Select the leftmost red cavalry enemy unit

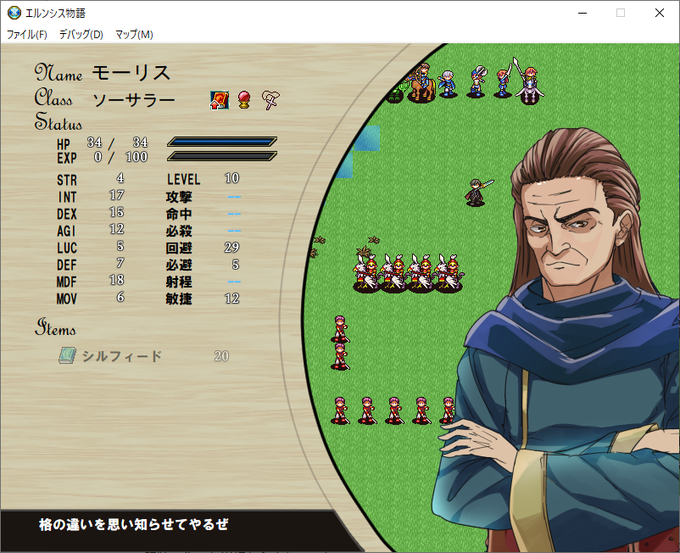(x=366, y=272)
